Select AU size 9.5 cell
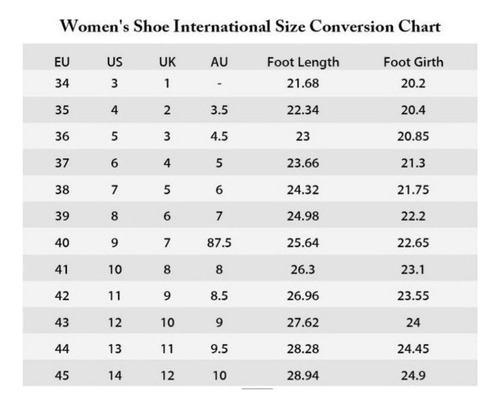The height and width of the screenshot is (408, 500). click(x=219, y=349)
